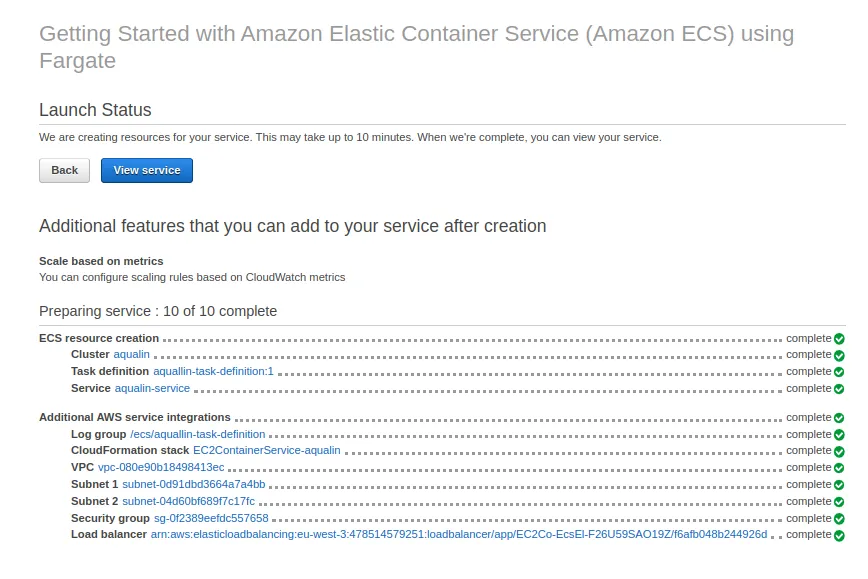Open CloudFormation stack EC2ContainerService-aqualin
This screenshot has width=868, height=579.
(266, 451)
